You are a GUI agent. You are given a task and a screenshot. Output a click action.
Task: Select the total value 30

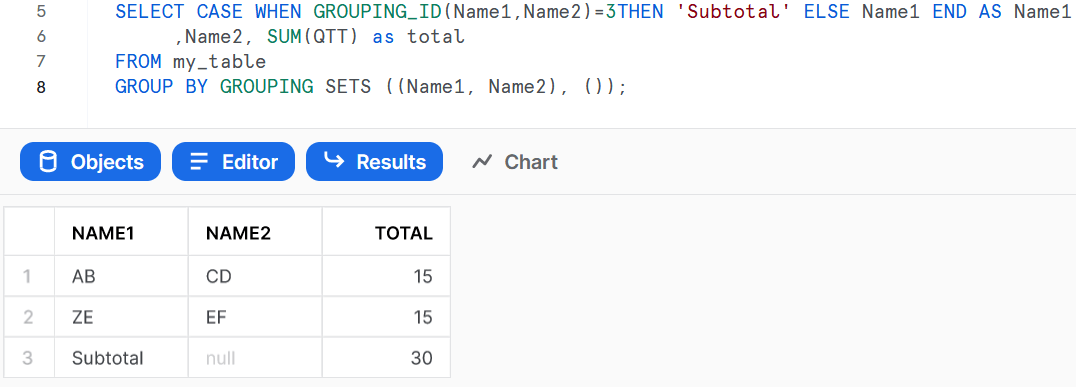386,357
